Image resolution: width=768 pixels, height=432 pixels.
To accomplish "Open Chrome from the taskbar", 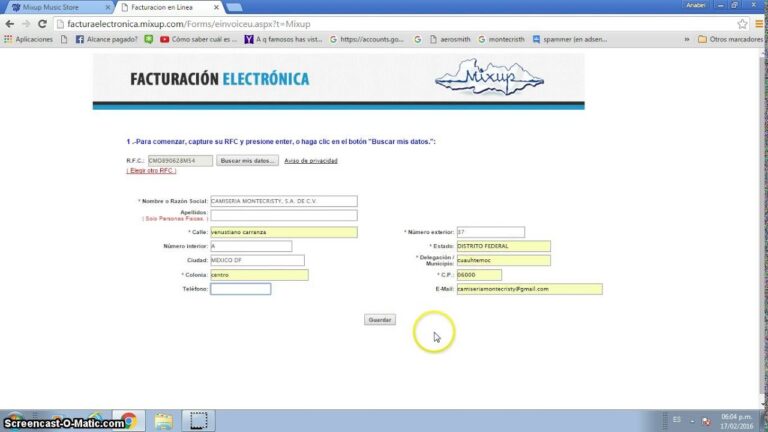I will [x=128, y=421].
